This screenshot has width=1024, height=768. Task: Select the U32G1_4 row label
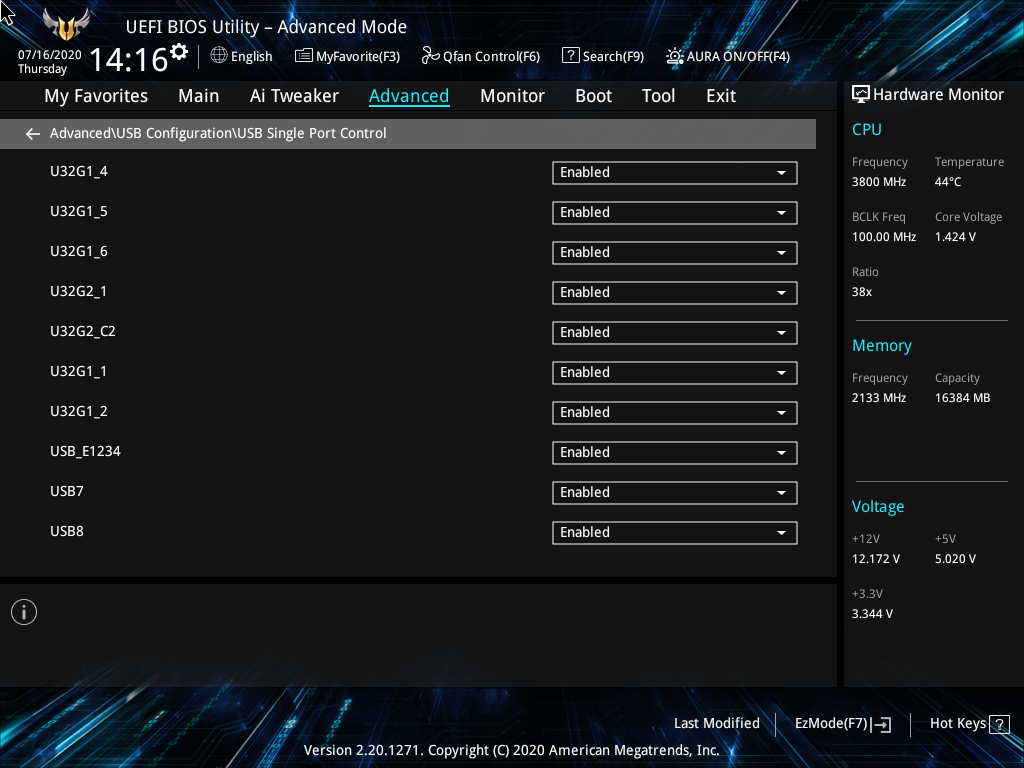[79, 172]
